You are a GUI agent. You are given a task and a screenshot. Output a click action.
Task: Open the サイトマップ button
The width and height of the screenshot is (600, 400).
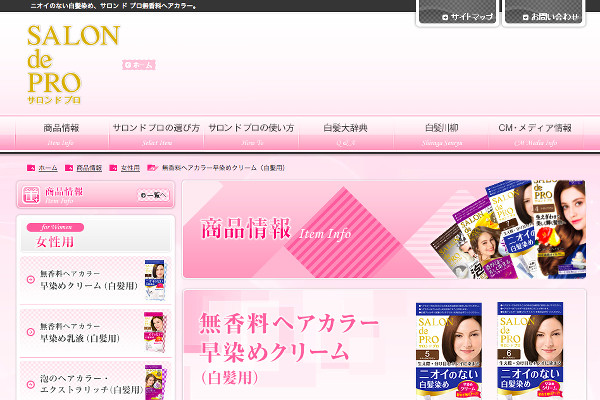(457, 13)
